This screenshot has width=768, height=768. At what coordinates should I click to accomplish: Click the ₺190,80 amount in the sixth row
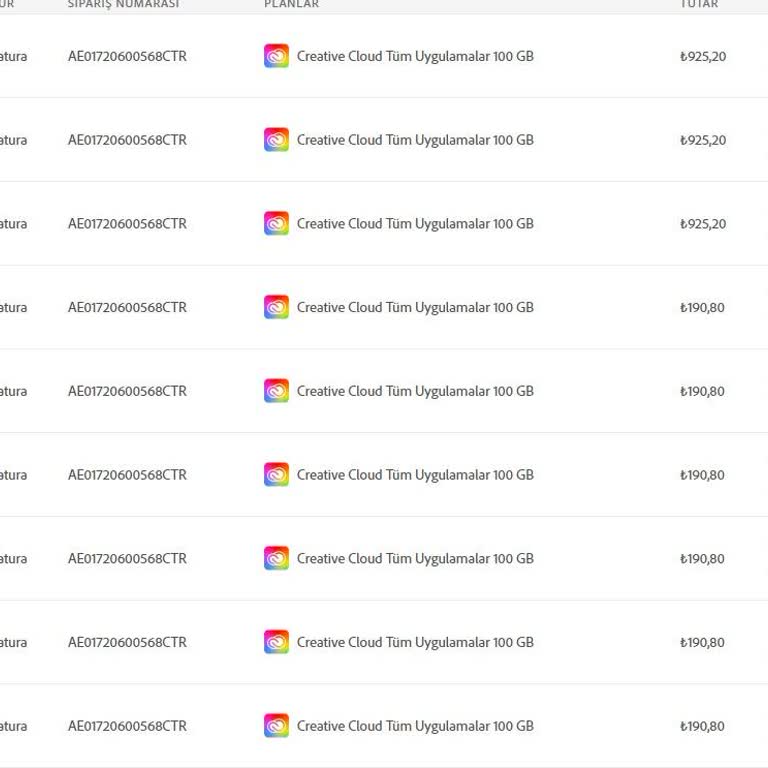(702, 476)
